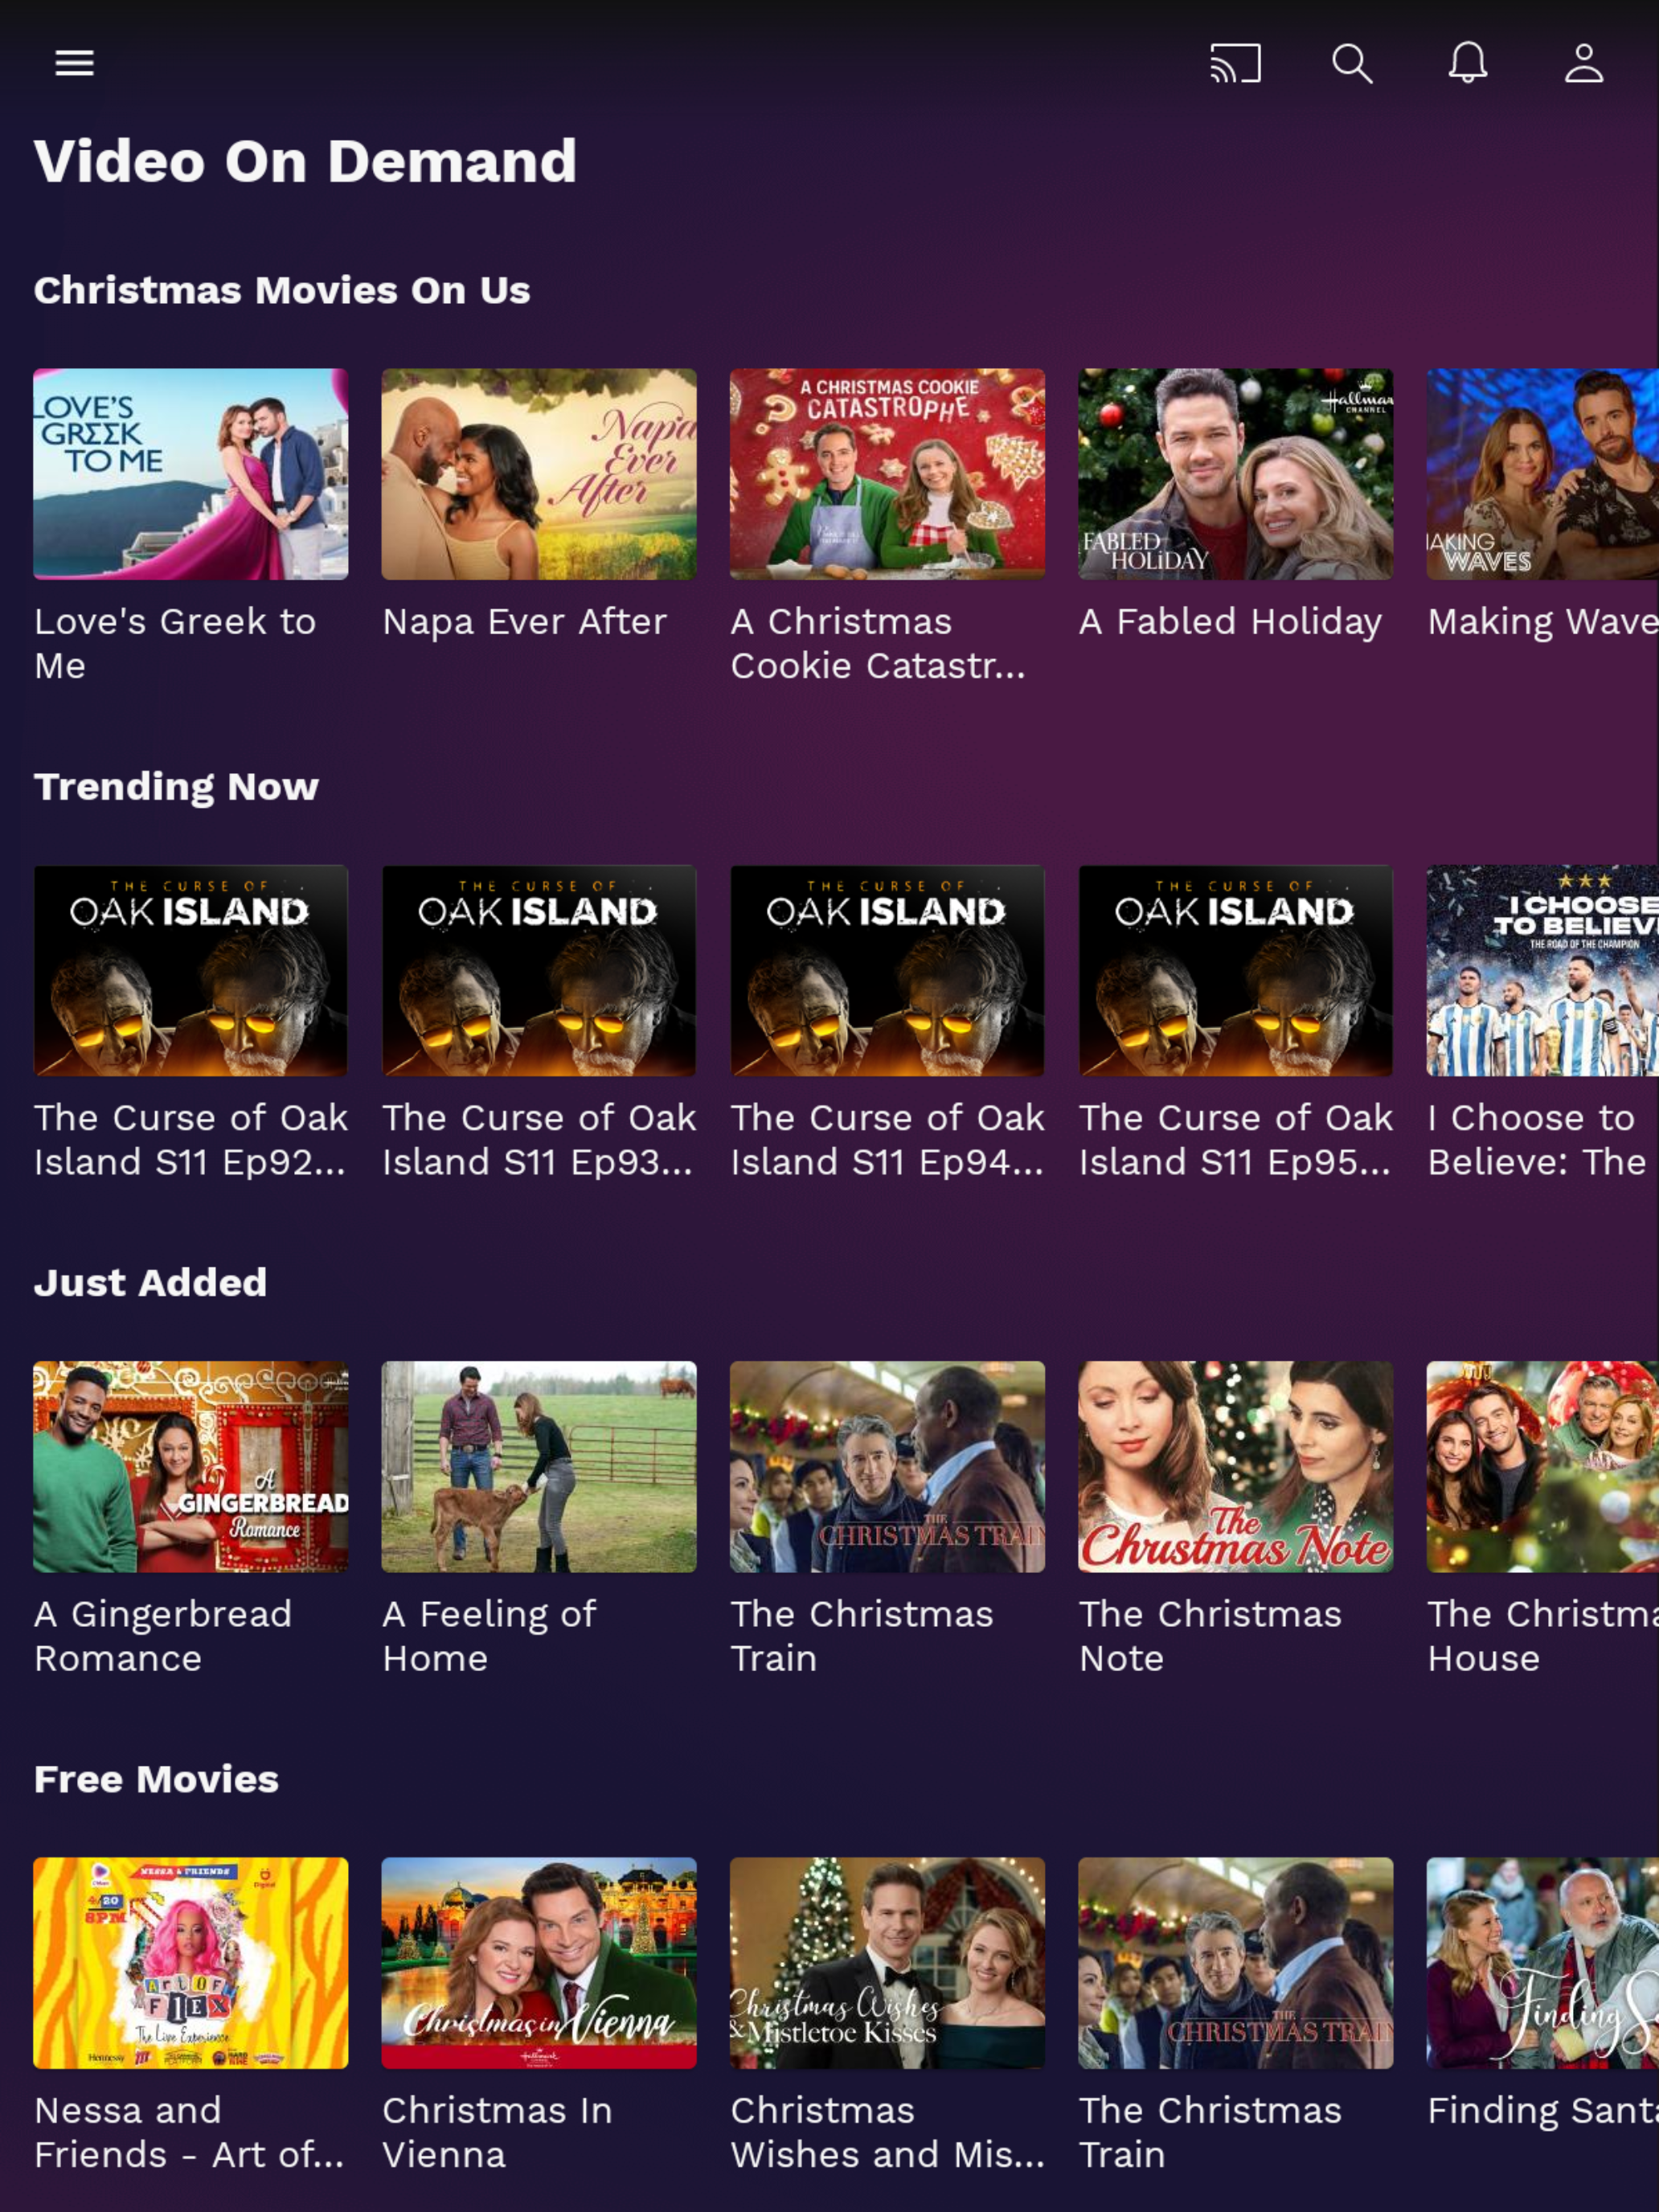1659x2212 pixels.
Task: Open the hamburger navigation menu
Action: pyautogui.click(x=74, y=63)
